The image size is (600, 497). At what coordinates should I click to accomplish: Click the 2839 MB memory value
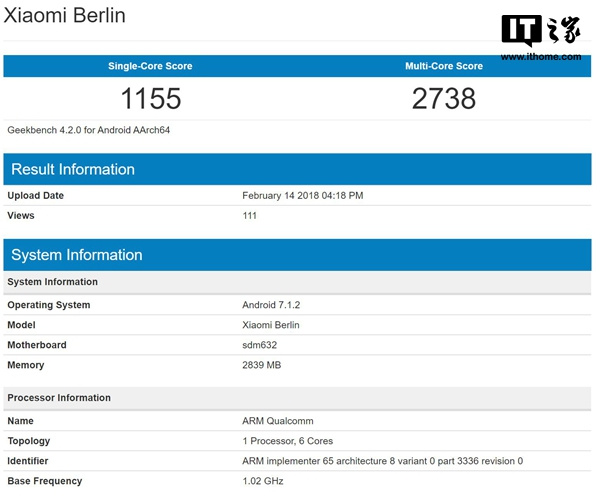[x=261, y=365]
